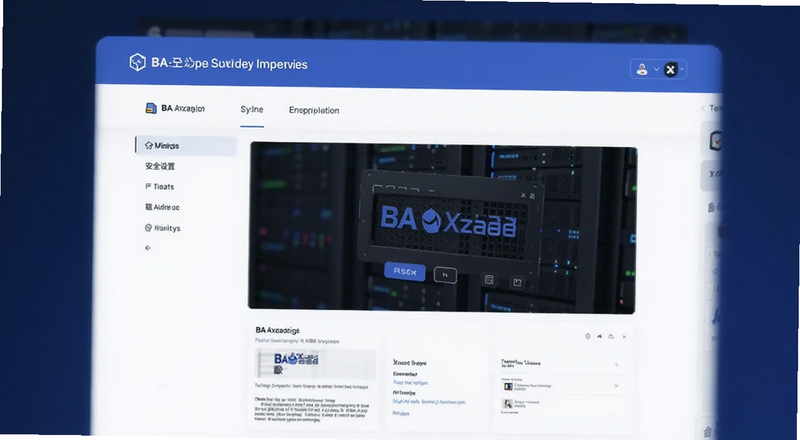
Task: Close the bottom panel with the small x icon
Action: pos(624,337)
